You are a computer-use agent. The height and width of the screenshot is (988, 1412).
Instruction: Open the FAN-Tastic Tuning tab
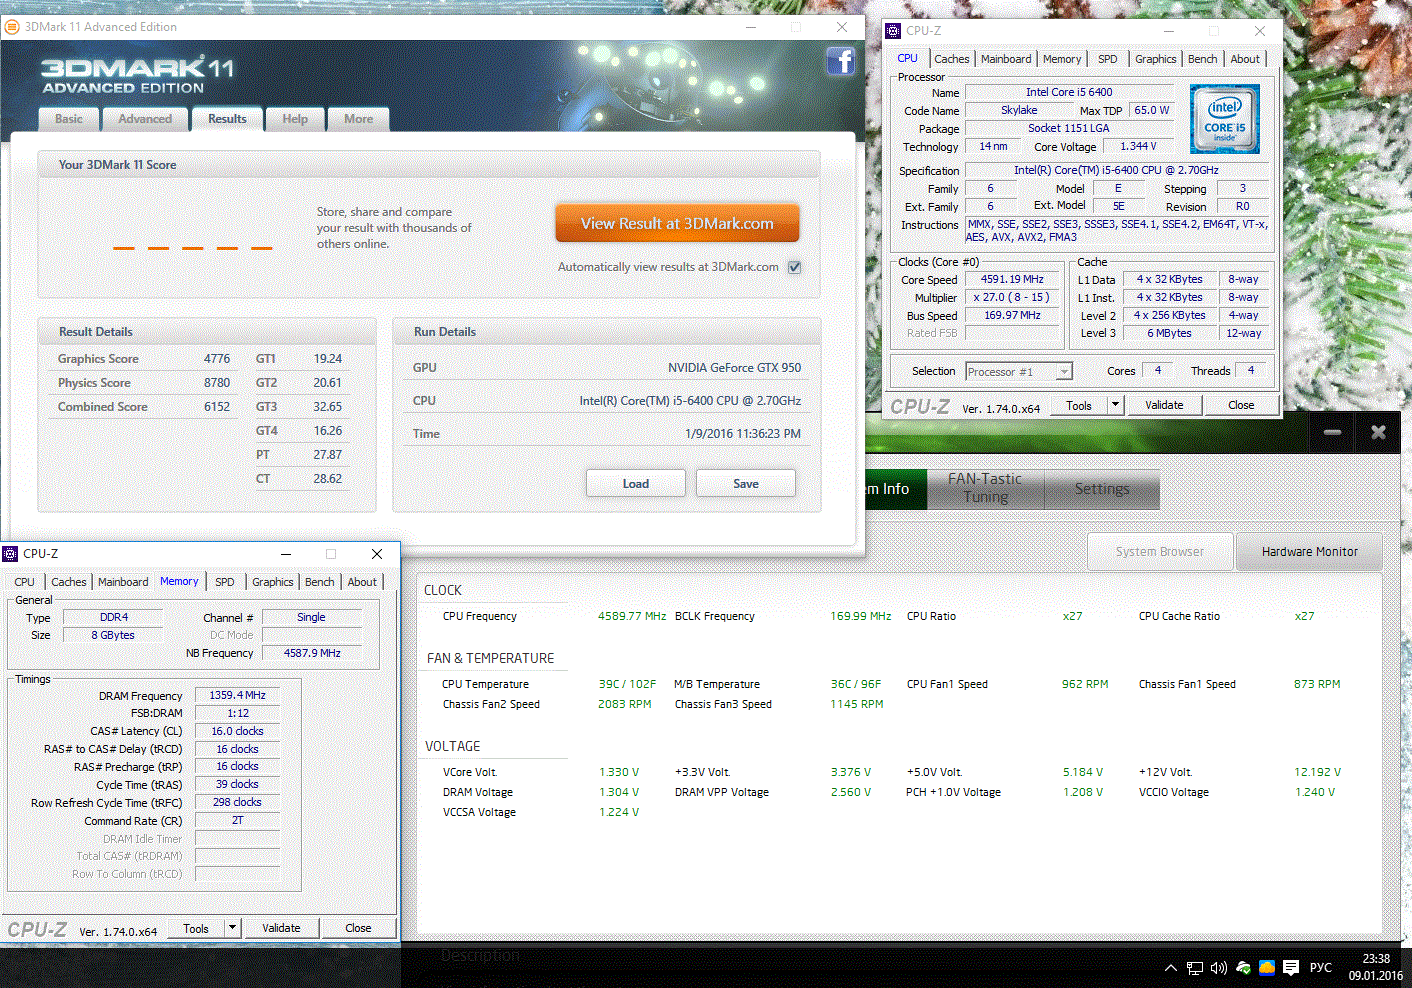[x=985, y=489]
